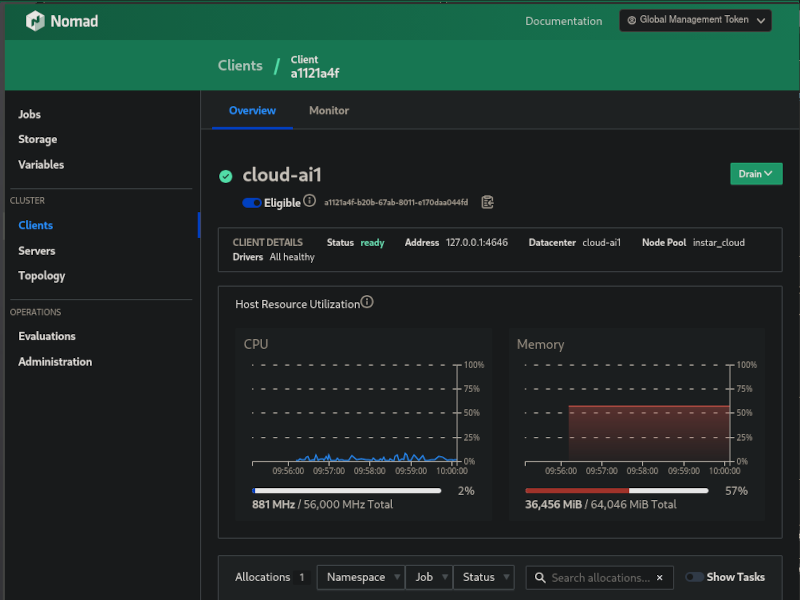Click the Client a1121a4f breadcrumb
Image resolution: width=800 pixels, height=600 pixels.
tap(315, 67)
